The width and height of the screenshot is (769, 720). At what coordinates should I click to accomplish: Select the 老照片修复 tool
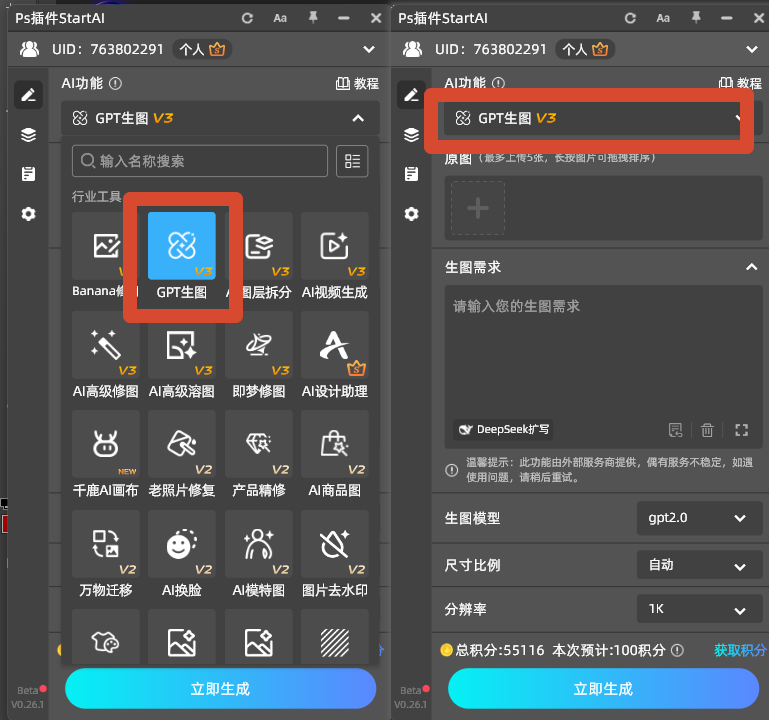[x=181, y=444]
